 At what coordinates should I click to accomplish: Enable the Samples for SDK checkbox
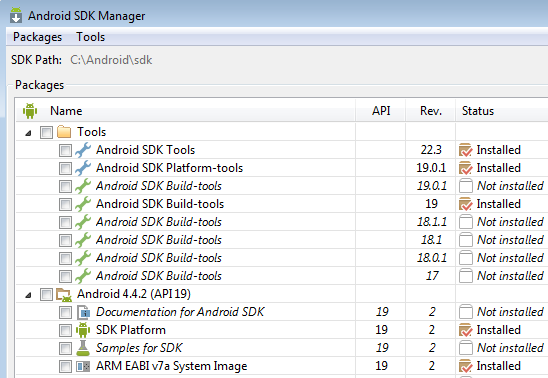tap(65, 348)
